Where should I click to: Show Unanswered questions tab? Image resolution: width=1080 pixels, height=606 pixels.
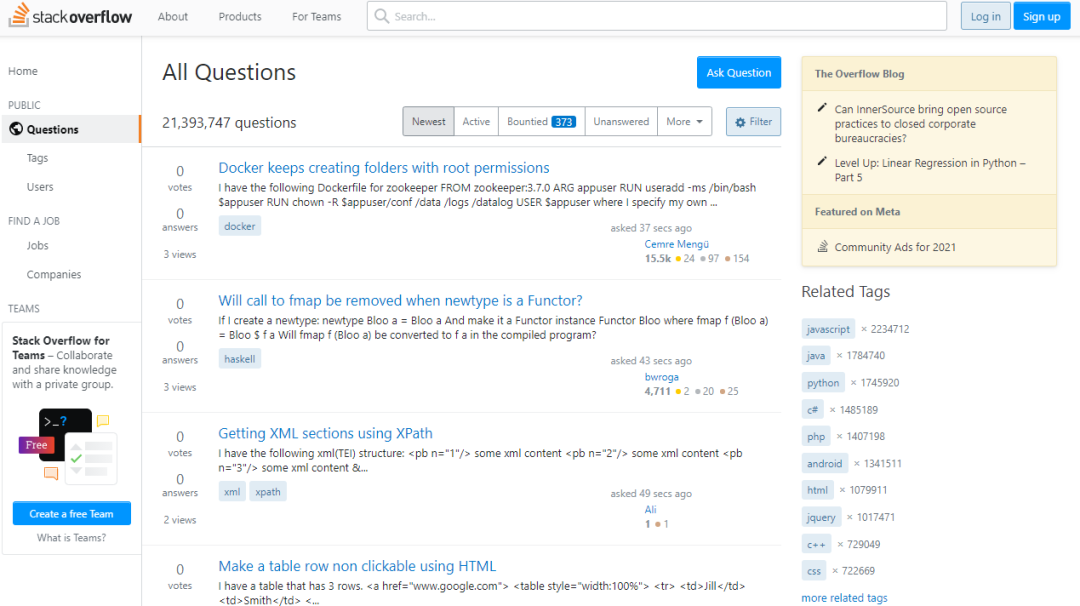click(621, 121)
